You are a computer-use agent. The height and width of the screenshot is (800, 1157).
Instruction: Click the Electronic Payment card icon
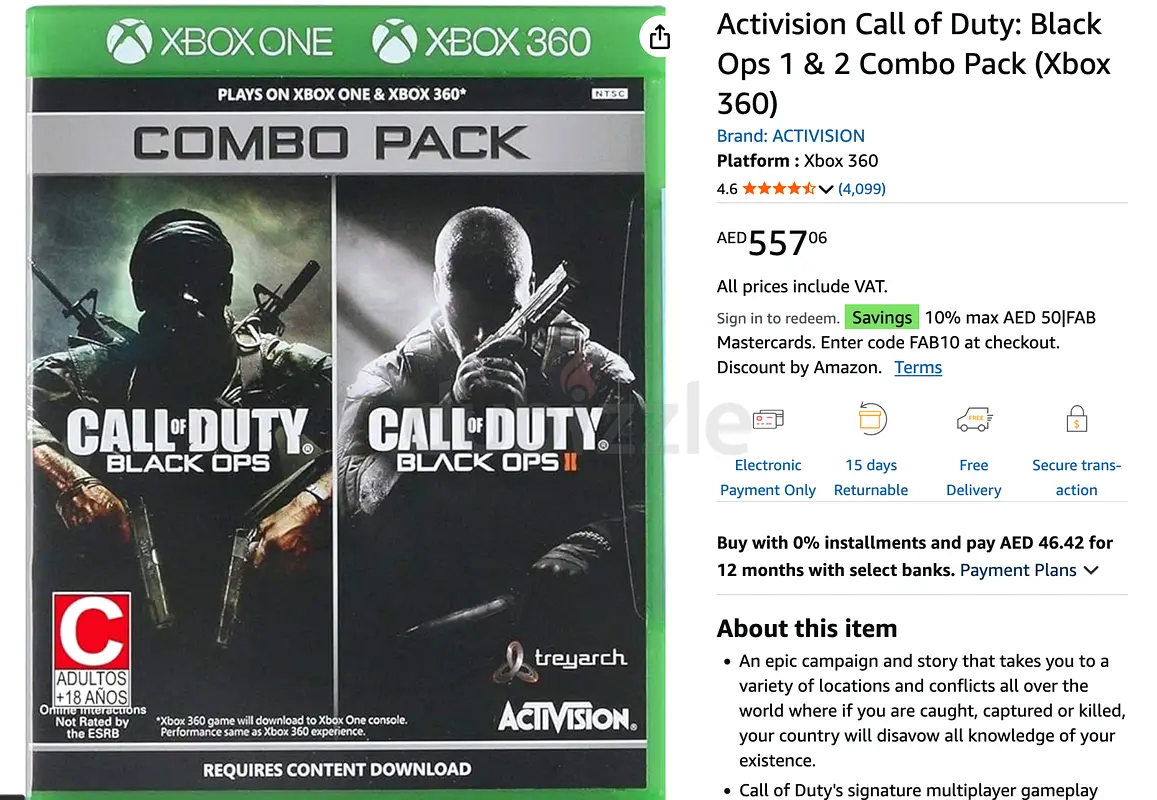tap(768, 420)
